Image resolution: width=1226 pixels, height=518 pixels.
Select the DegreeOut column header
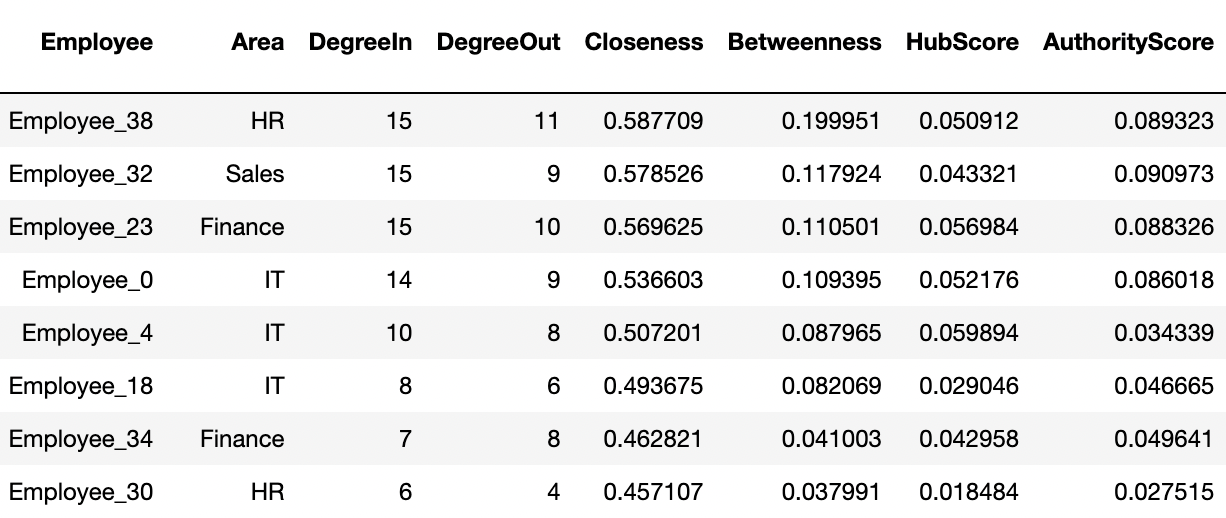point(498,42)
